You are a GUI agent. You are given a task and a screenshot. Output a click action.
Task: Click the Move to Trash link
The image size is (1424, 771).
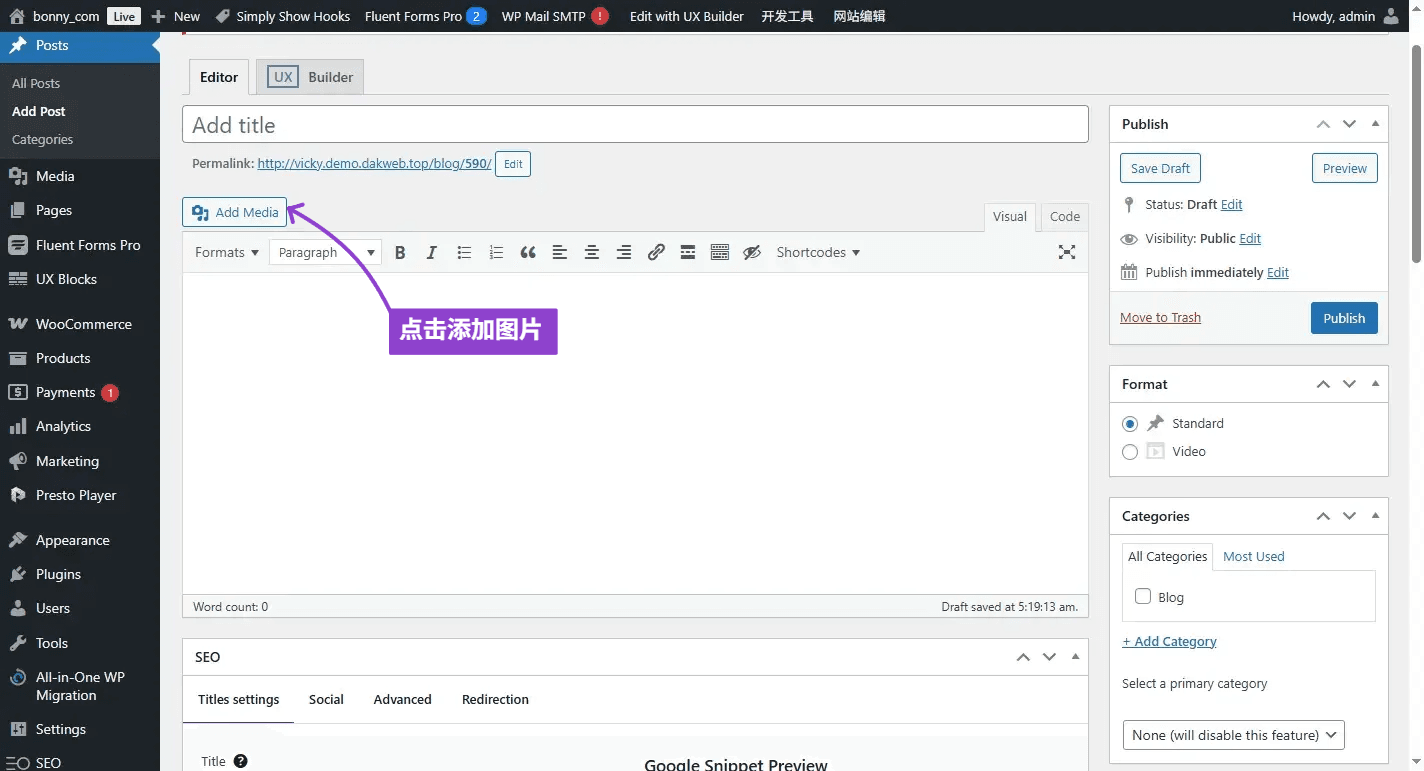1160,318
